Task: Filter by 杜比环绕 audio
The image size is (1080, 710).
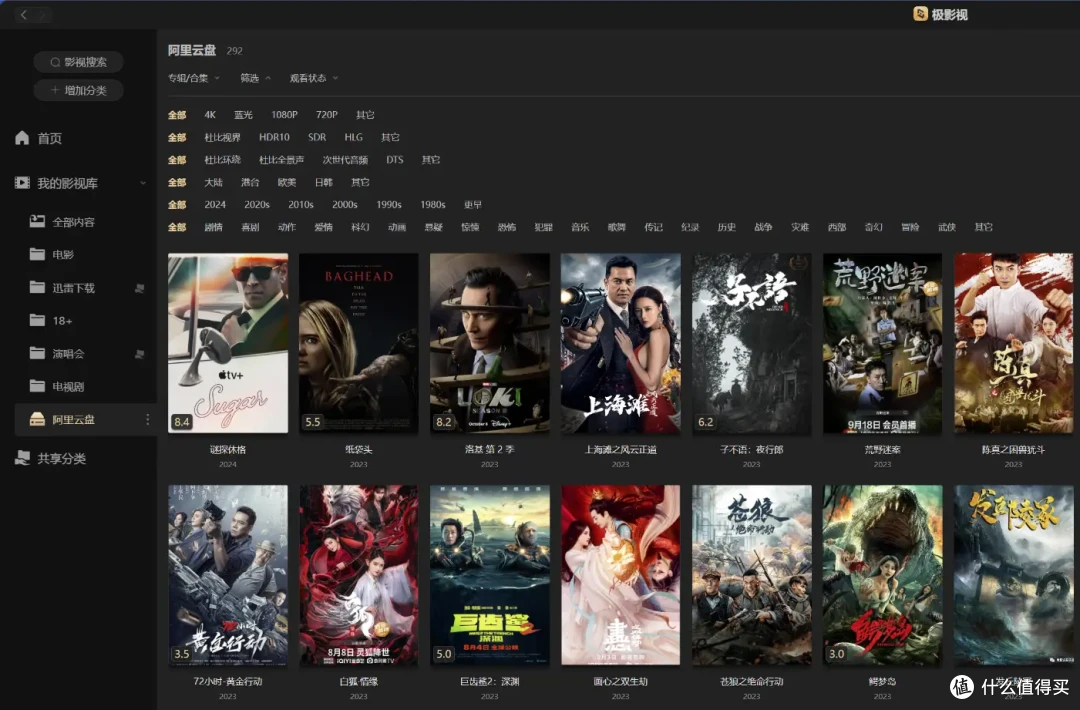Action: (222, 160)
